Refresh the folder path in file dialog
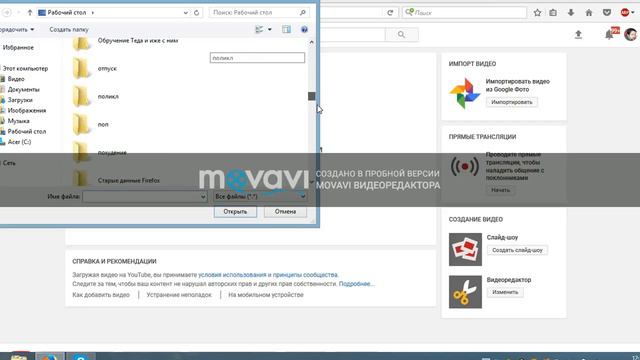This screenshot has width=640, height=360. pos(196,13)
